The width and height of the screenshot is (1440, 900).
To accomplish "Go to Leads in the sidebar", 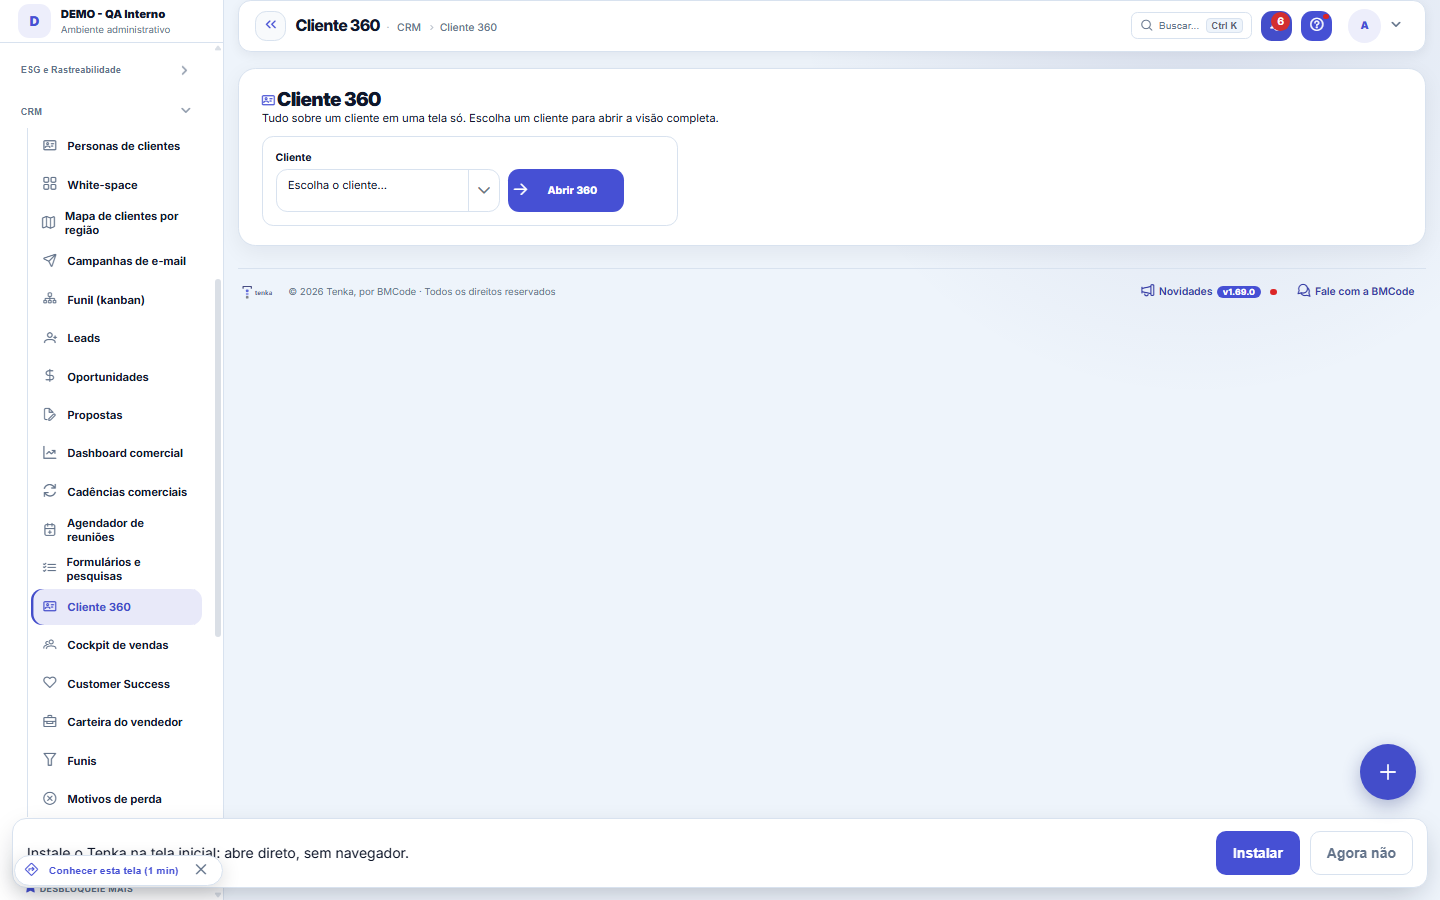I will tap(117, 338).
